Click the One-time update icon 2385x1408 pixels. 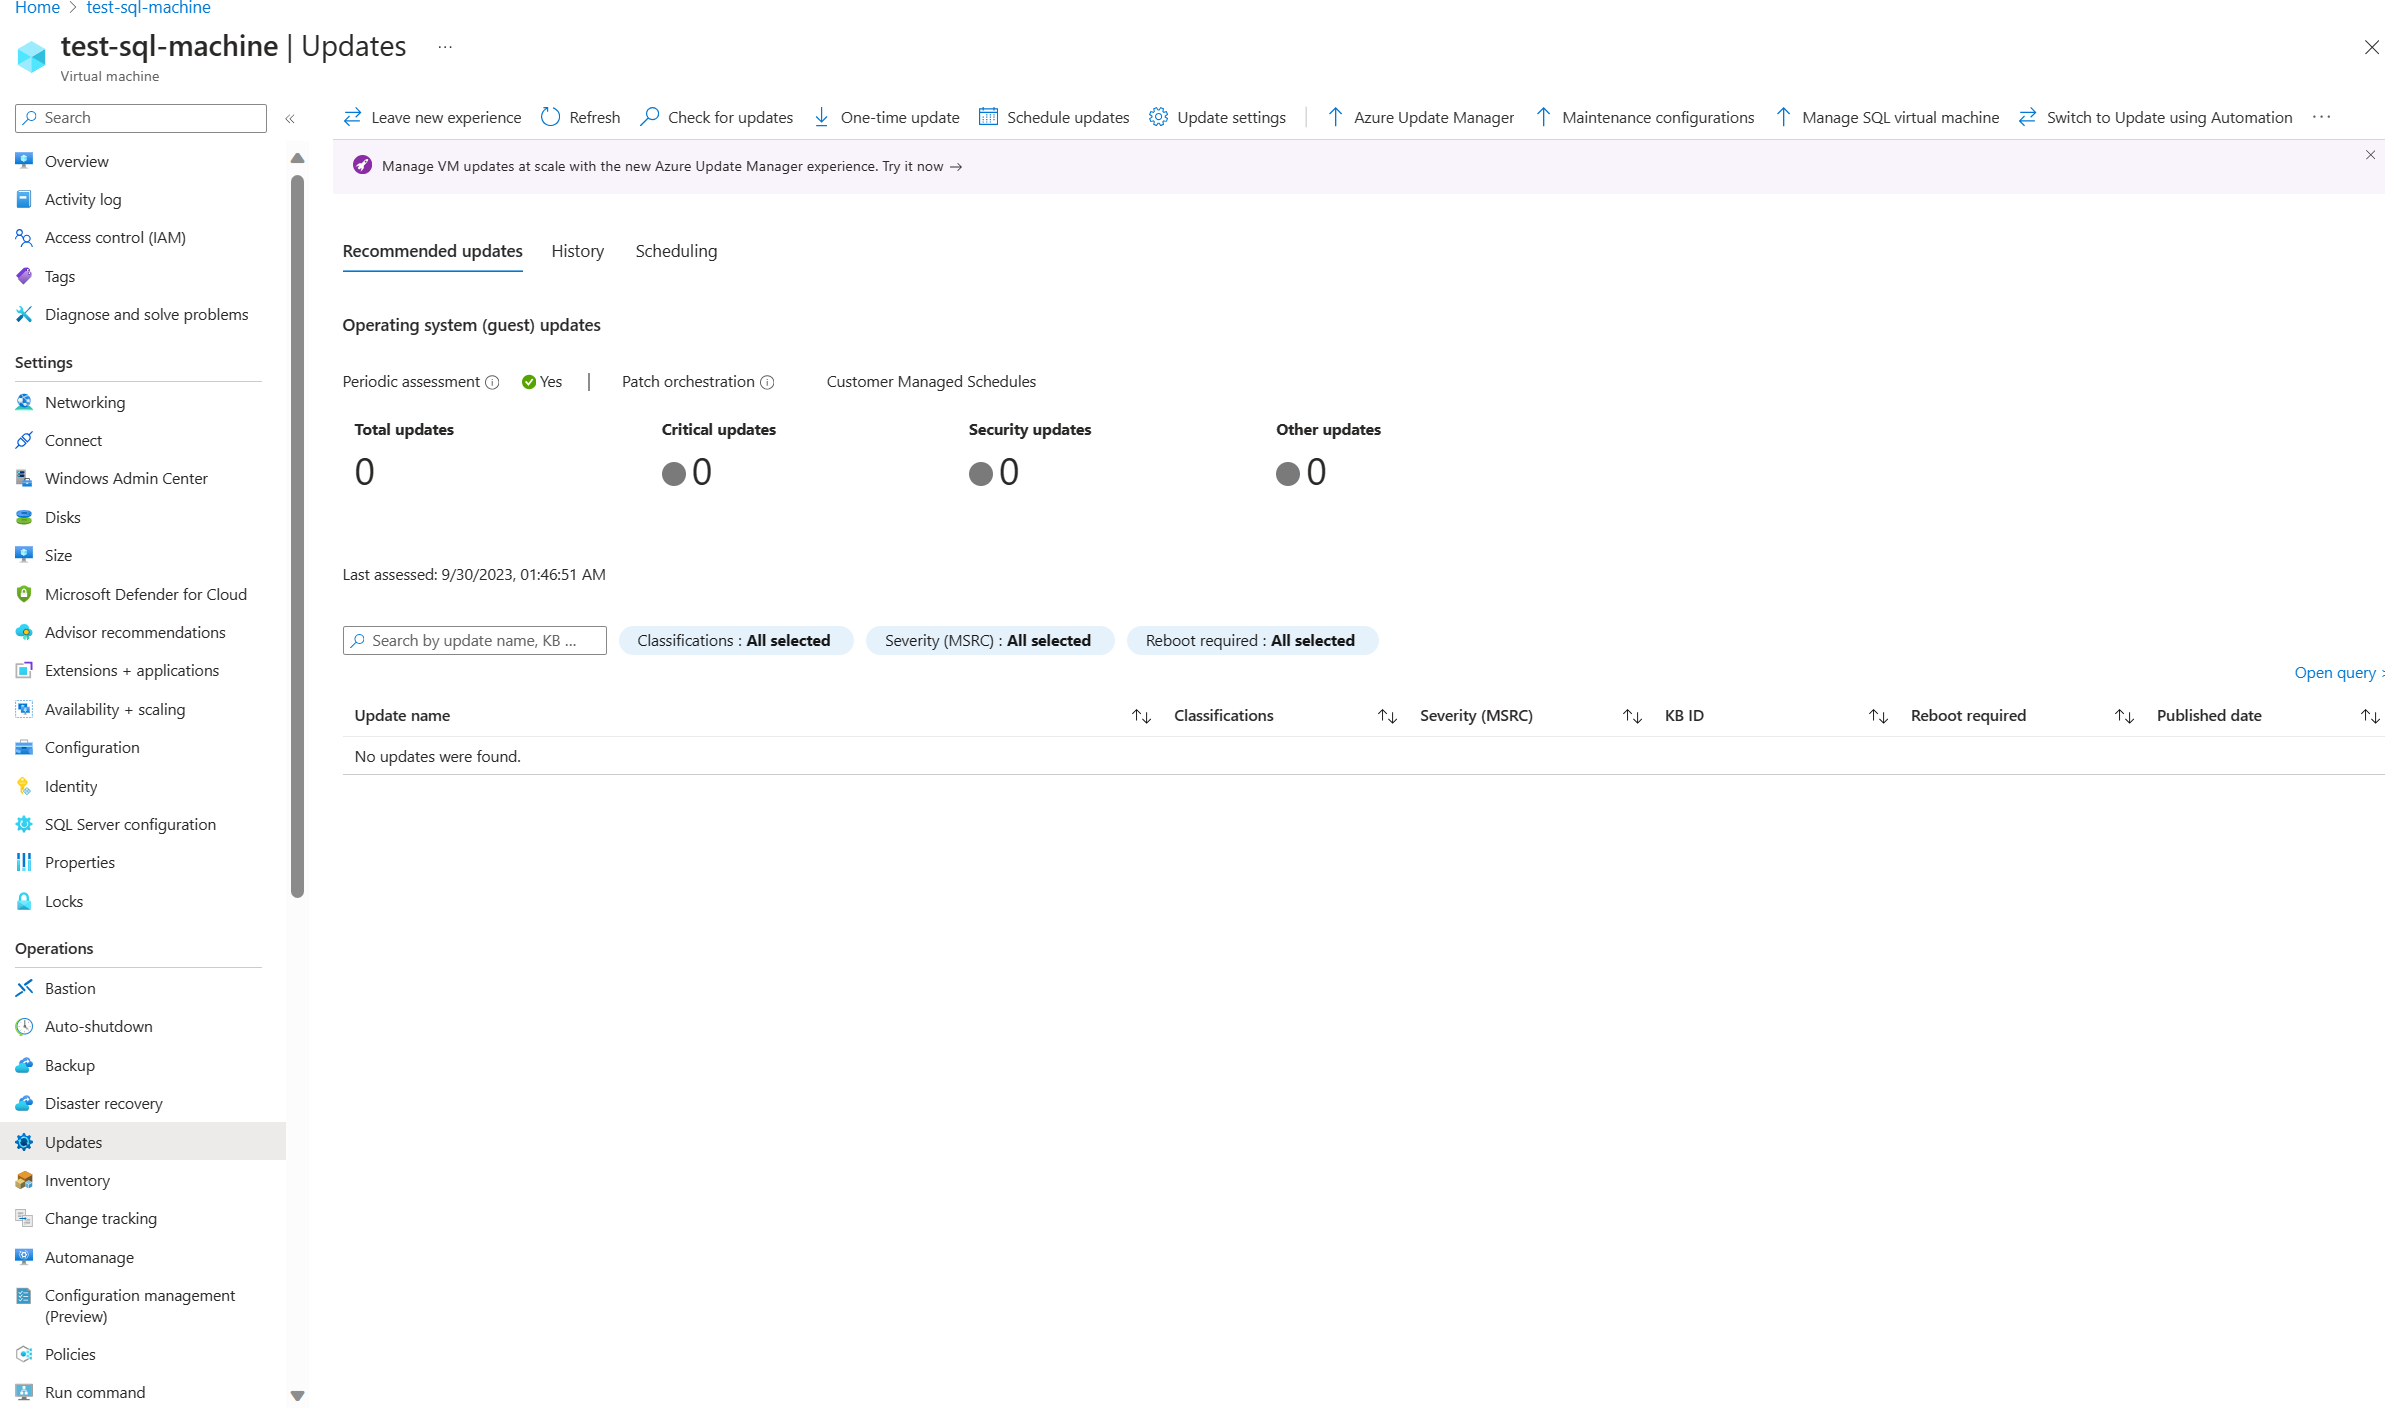826,117
